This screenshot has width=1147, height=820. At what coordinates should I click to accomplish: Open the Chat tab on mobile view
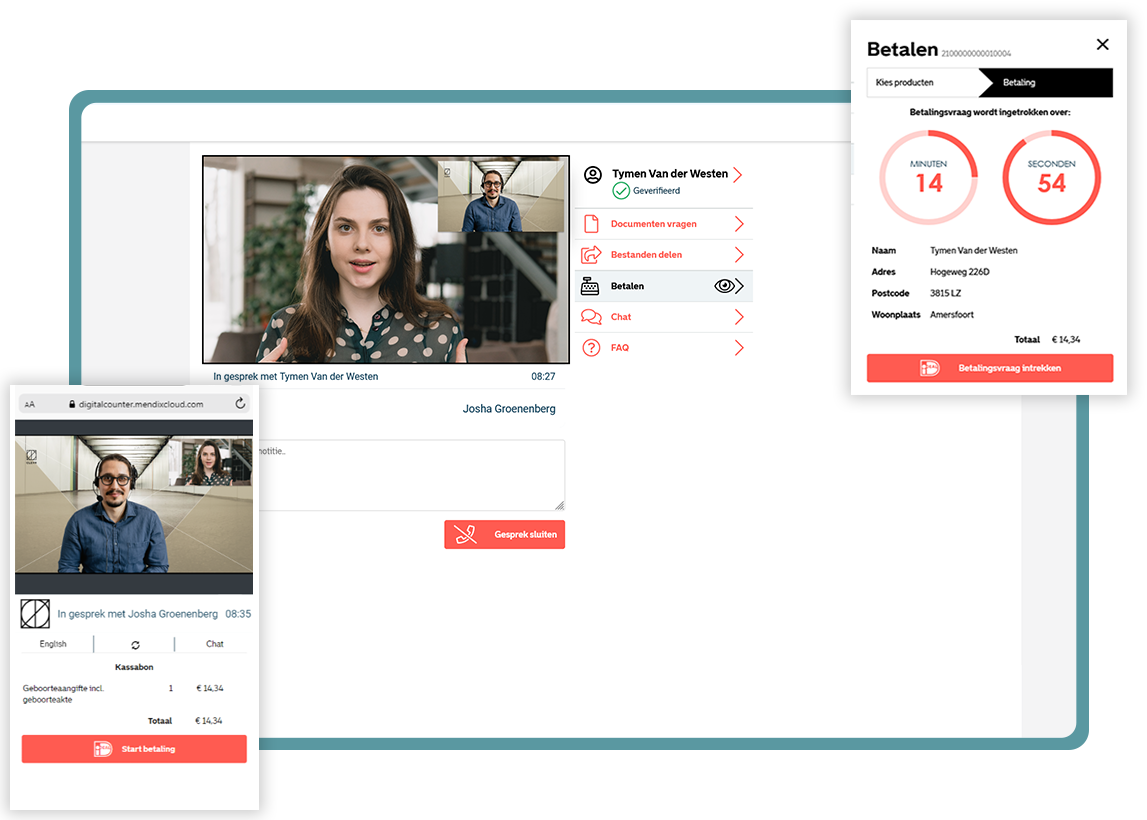click(215, 644)
